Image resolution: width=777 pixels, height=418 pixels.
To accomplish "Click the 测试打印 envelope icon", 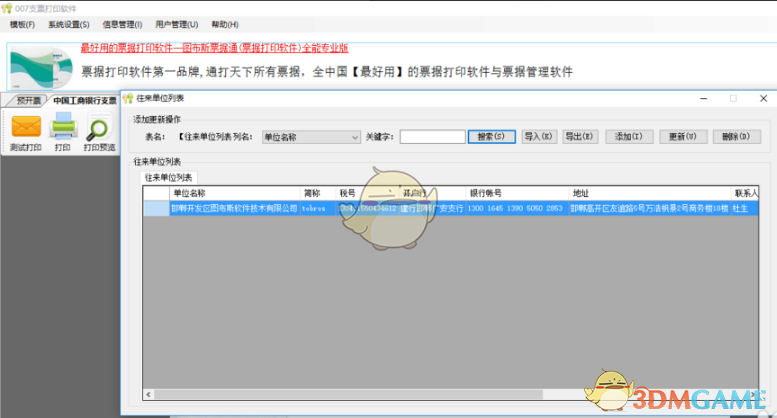I will tap(26, 126).
